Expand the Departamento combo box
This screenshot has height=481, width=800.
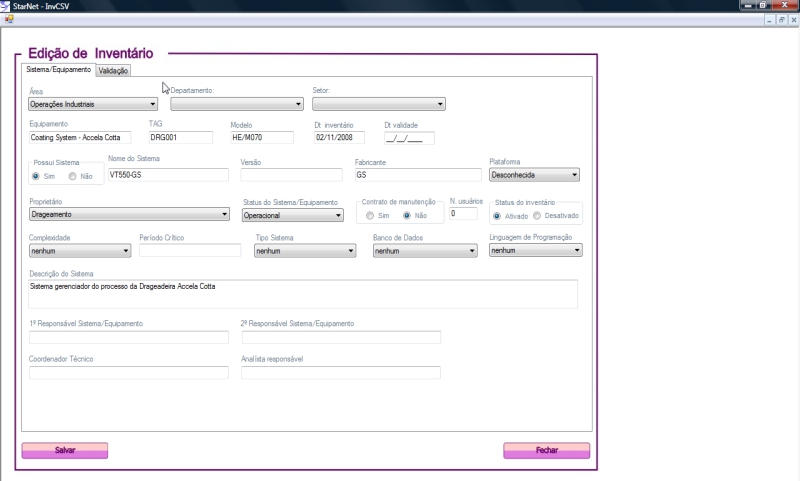click(298, 103)
